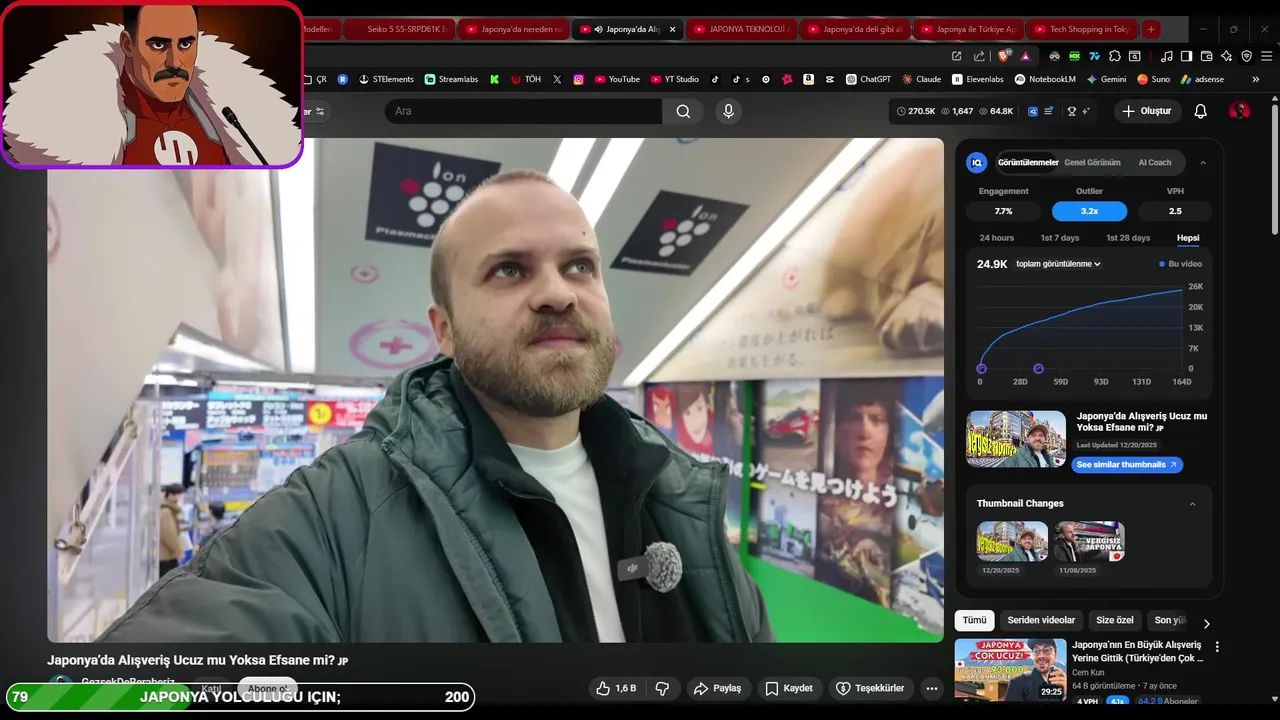Screen dimensions: 1280x720
Task: Click second thumbnail-change marker on chart
Action: 1038,369
